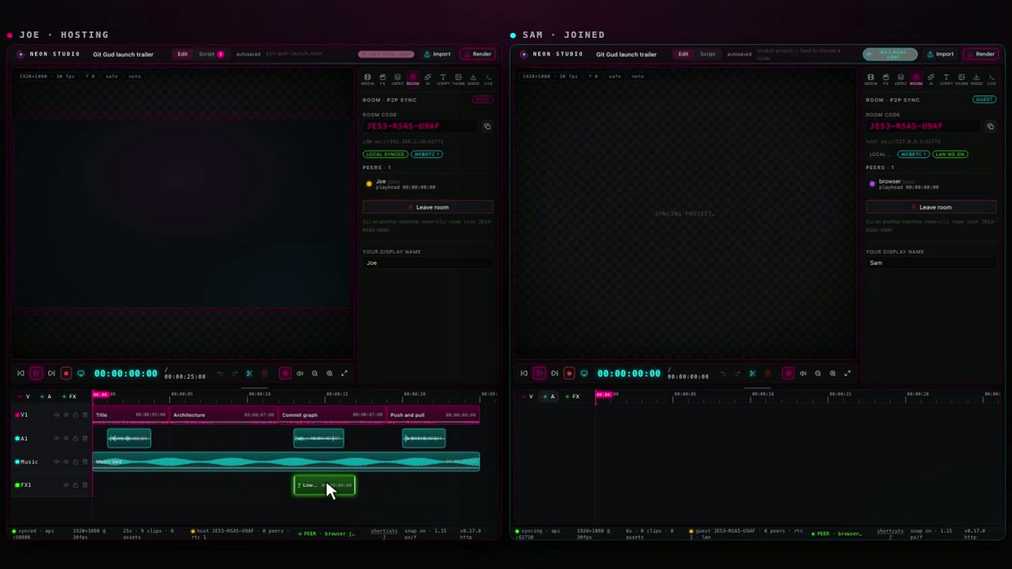The image size is (1012, 569).
Task: Select the Music bed clip on the Music track
Action: coord(286,462)
